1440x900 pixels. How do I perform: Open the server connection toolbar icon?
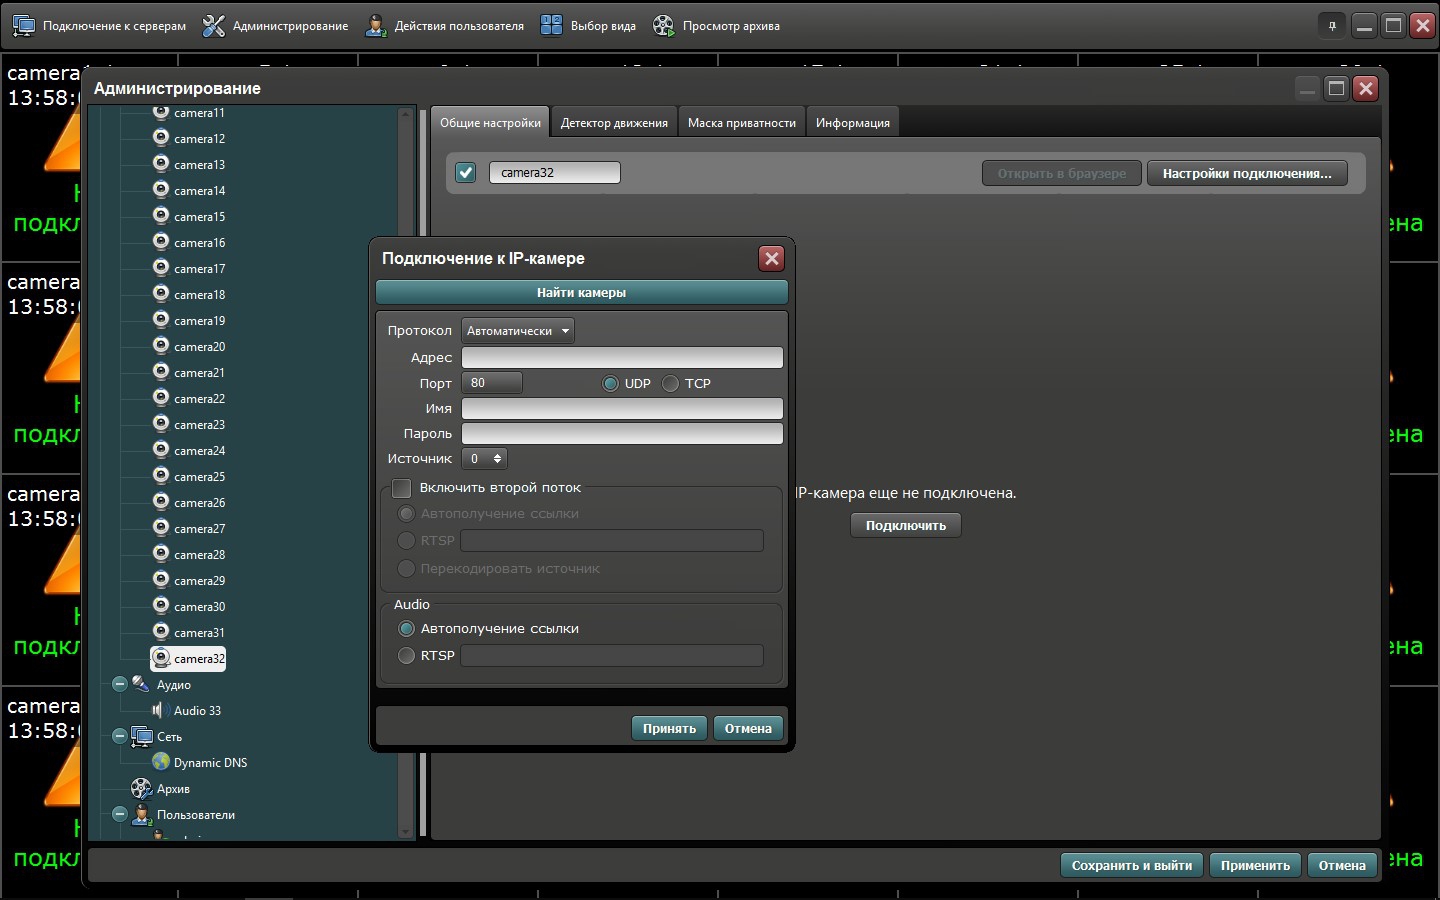point(23,26)
